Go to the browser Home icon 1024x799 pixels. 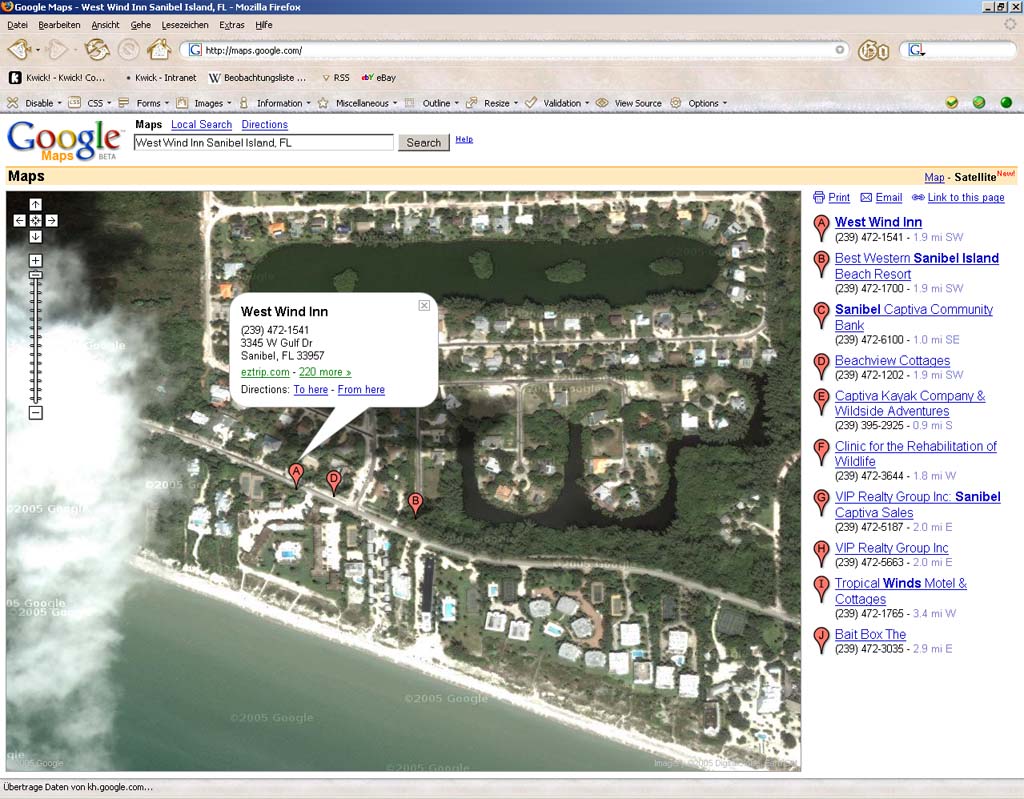[159, 50]
